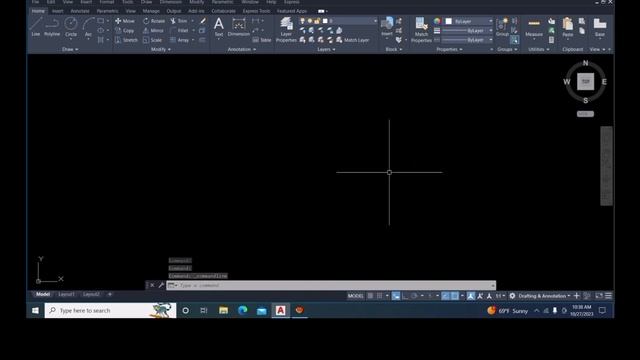The height and width of the screenshot is (360, 640).
Task: Open the status bar customization menu
Action: pyautogui.click(x=608, y=296)
